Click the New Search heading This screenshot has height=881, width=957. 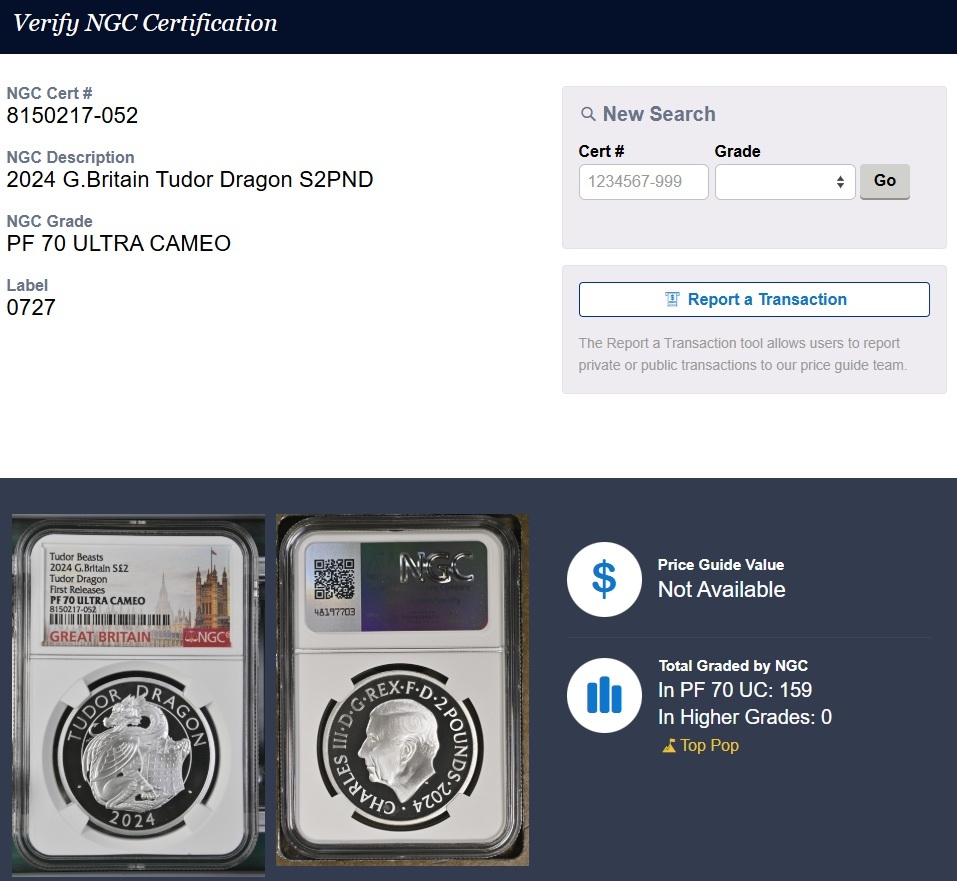tap(659, 114)
